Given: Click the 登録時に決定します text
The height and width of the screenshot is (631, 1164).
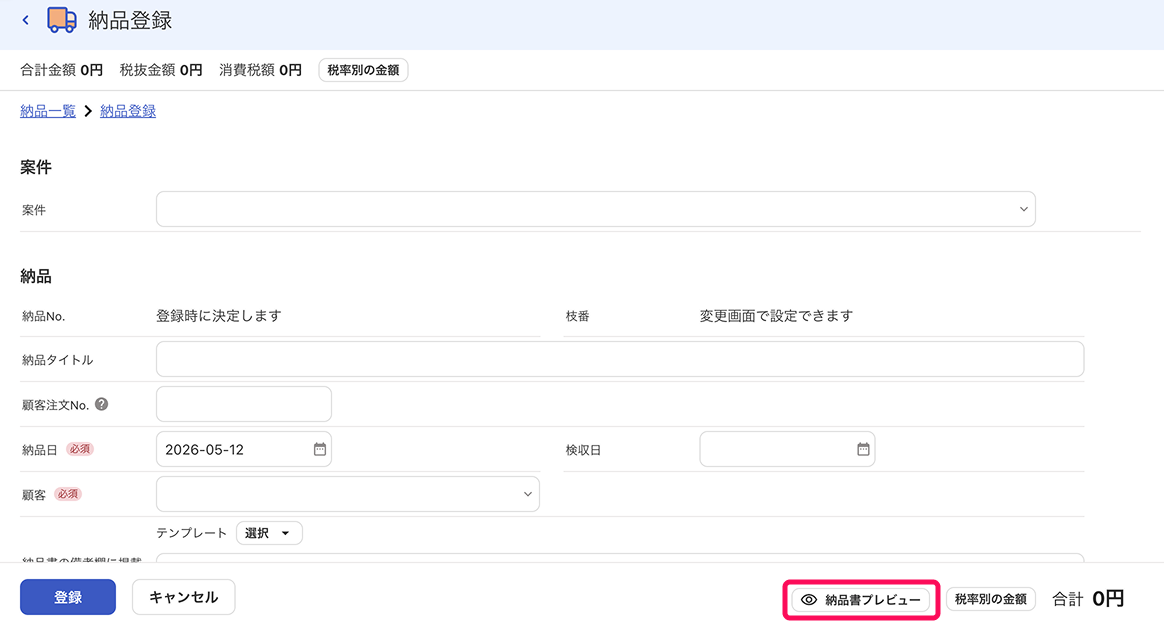Looking at the screenshot, I should 219,316.
